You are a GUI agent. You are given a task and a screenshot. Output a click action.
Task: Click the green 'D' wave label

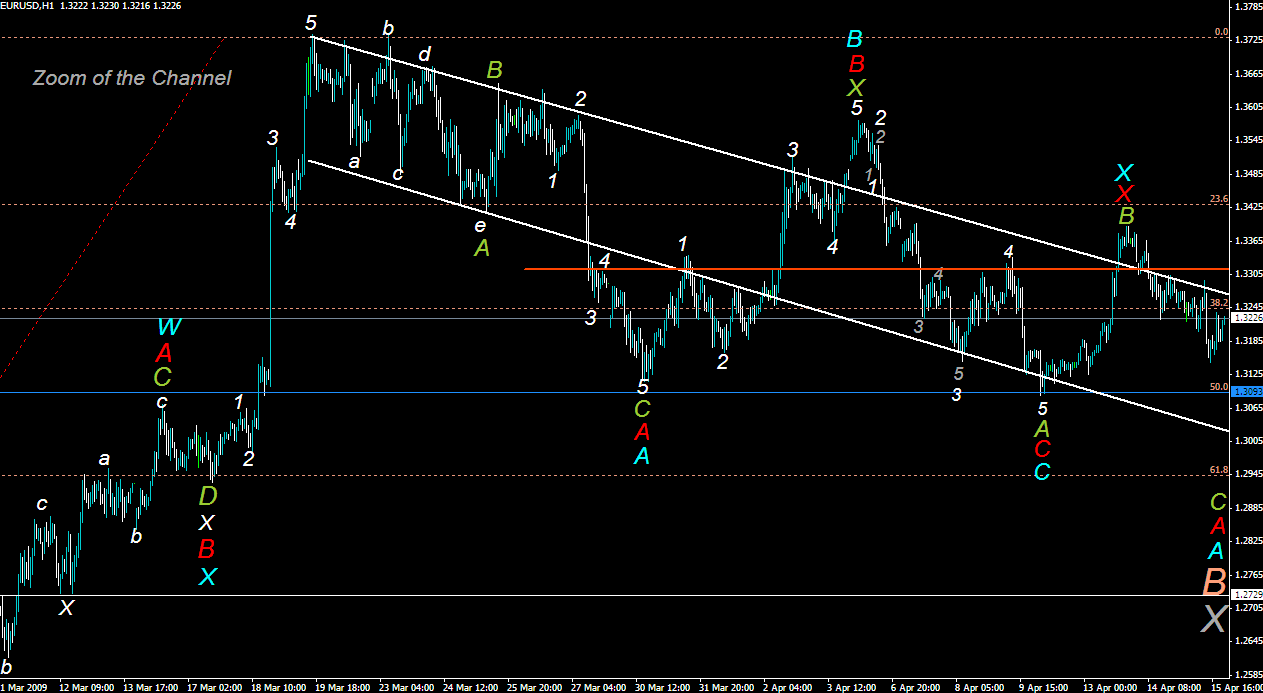point(207,495)
